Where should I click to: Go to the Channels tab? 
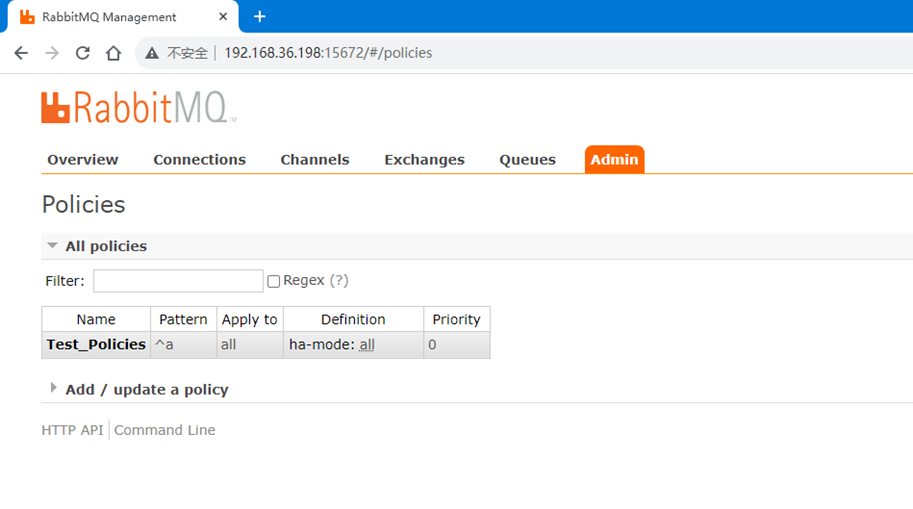tap(315, 160)
